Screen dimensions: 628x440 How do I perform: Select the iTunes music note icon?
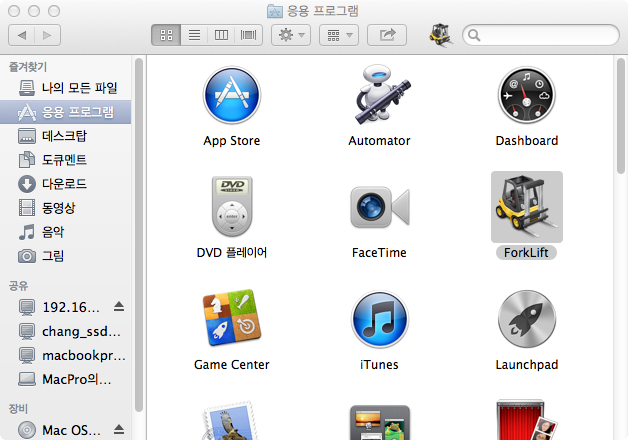click(x=380, y=319)
